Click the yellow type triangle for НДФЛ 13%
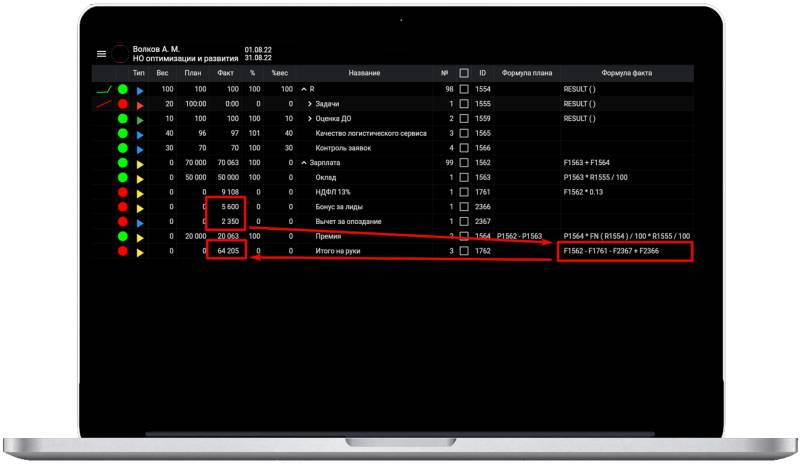800x464 pixels. click(140, 194)
